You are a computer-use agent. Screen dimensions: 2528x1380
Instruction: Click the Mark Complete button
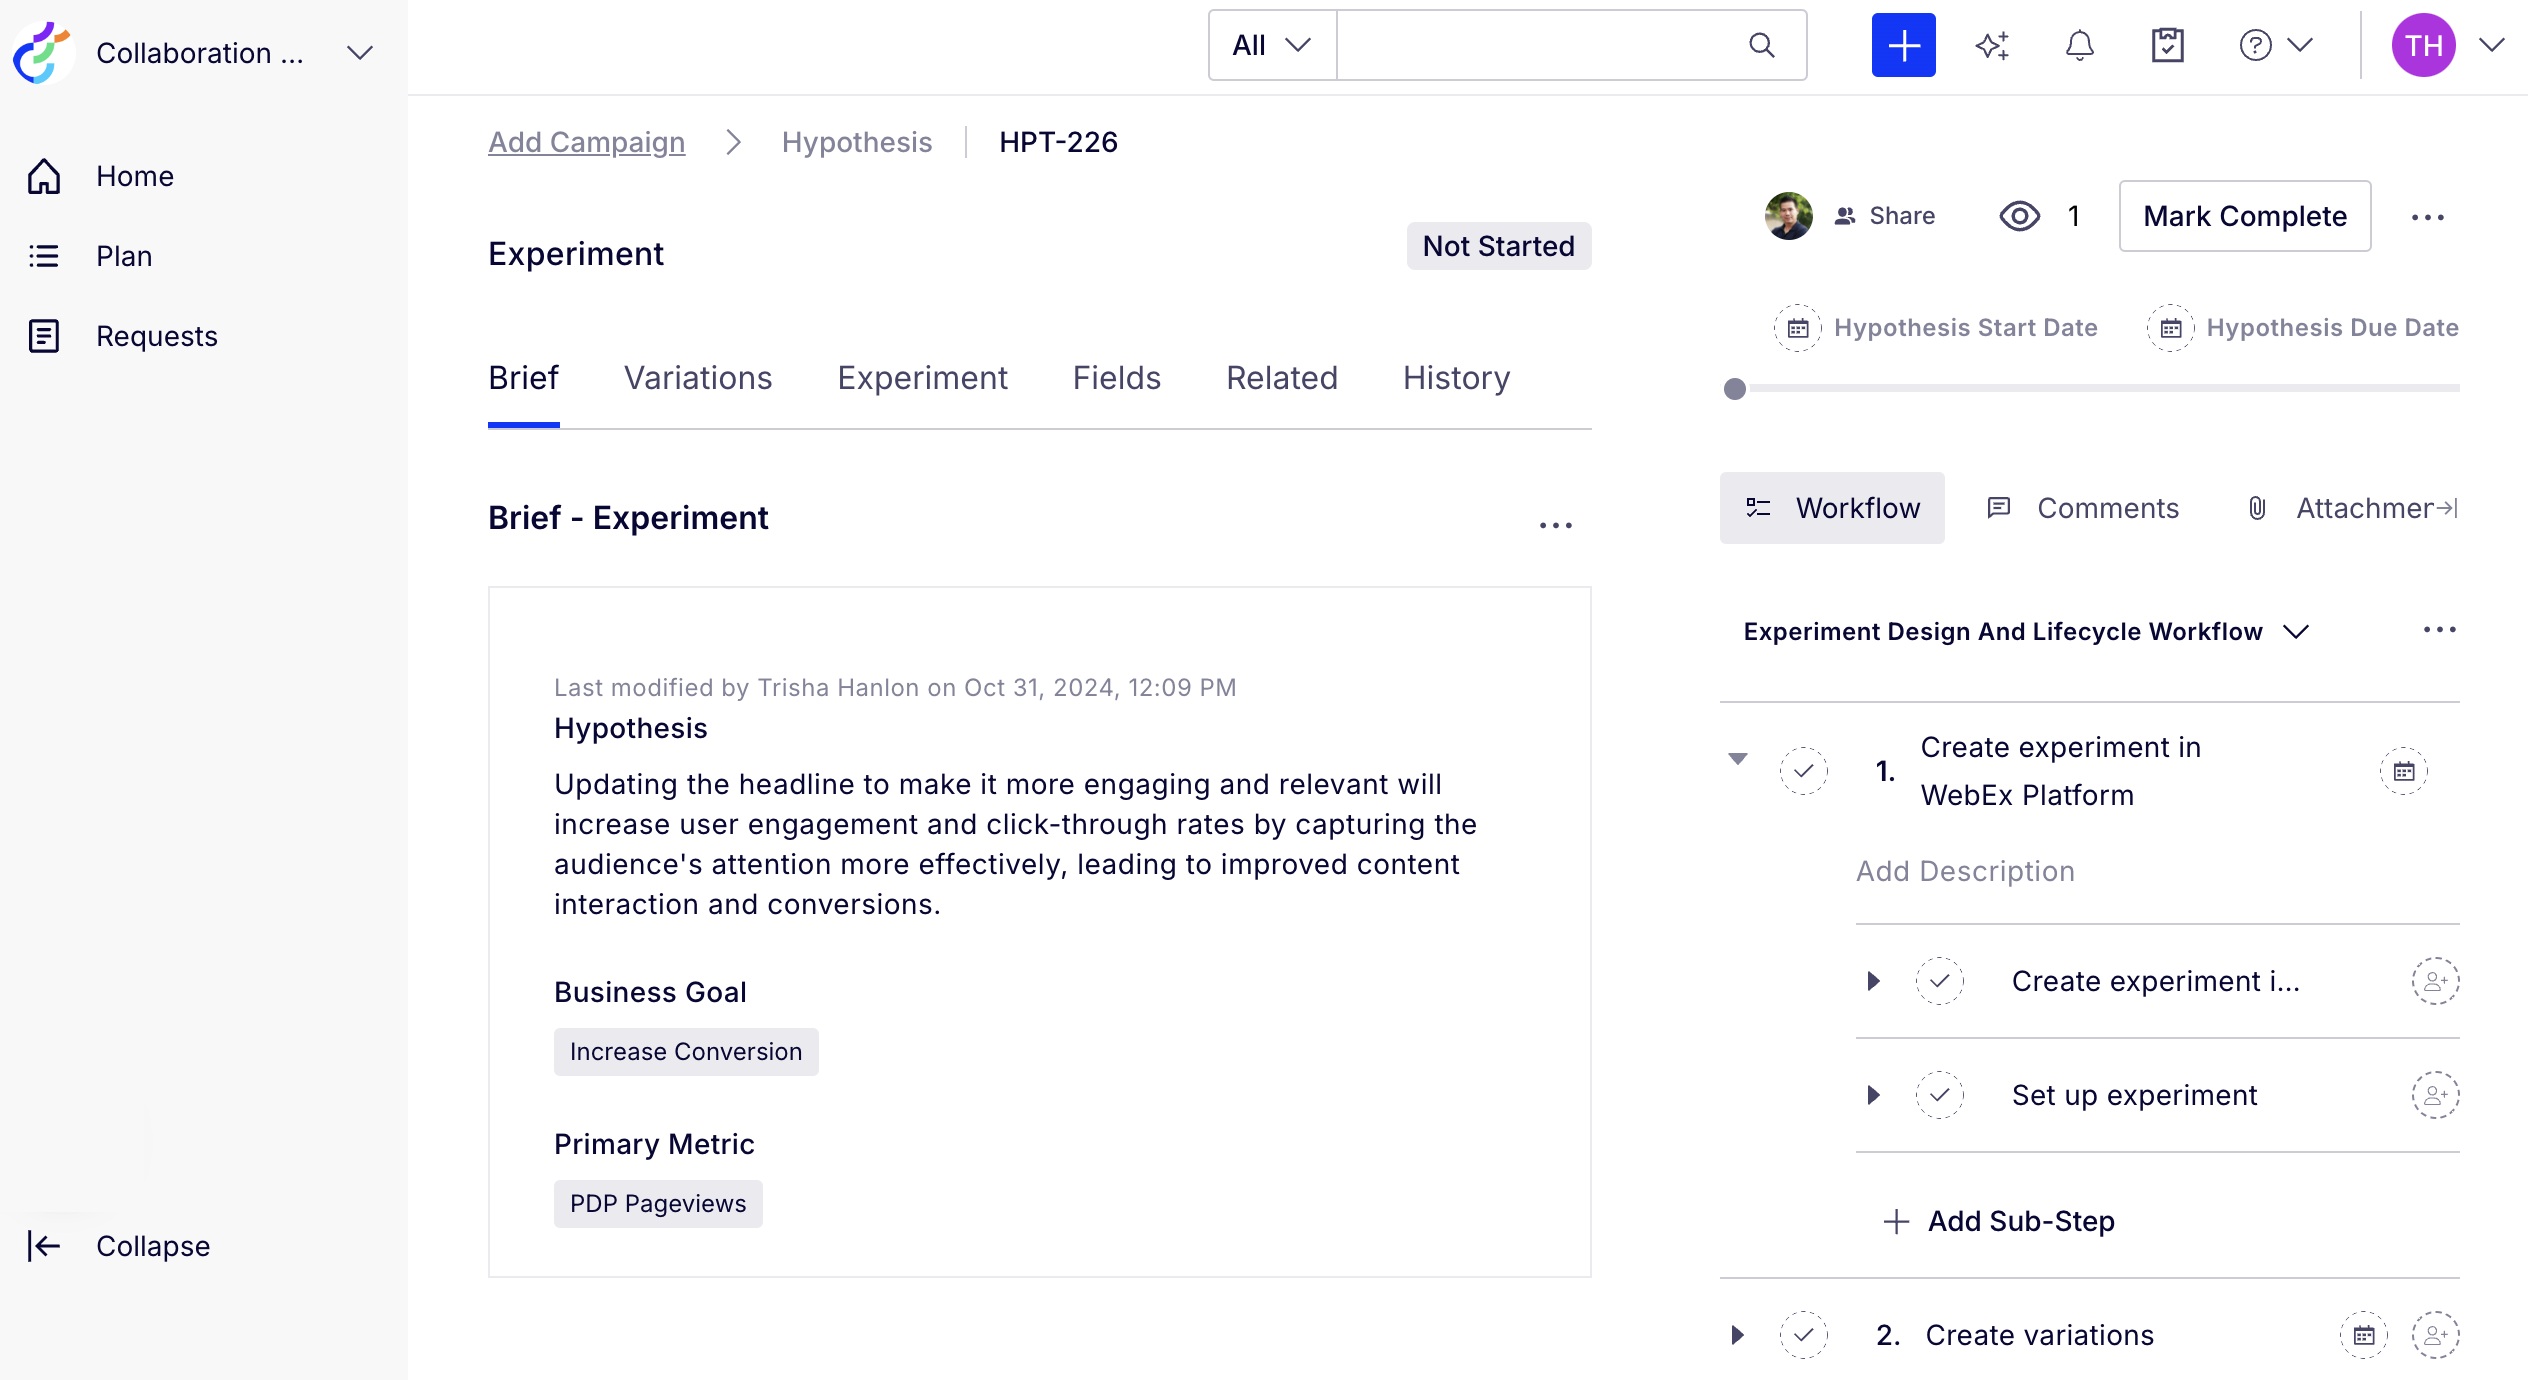point(2244,216)
